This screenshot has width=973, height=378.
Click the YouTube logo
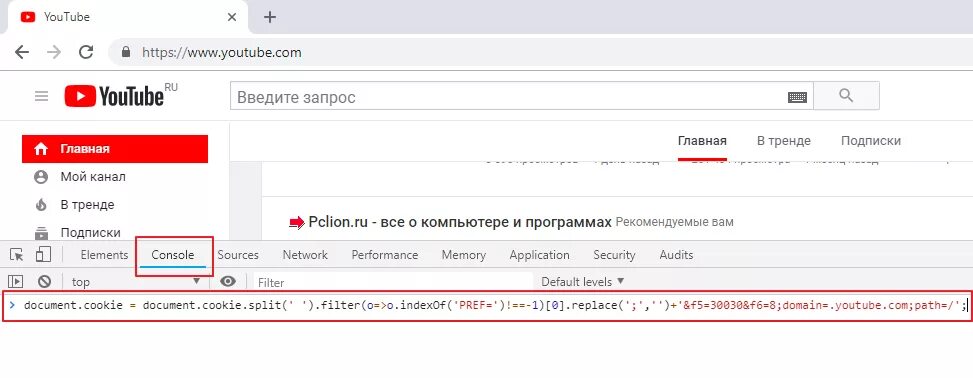[x=114, y=96]
